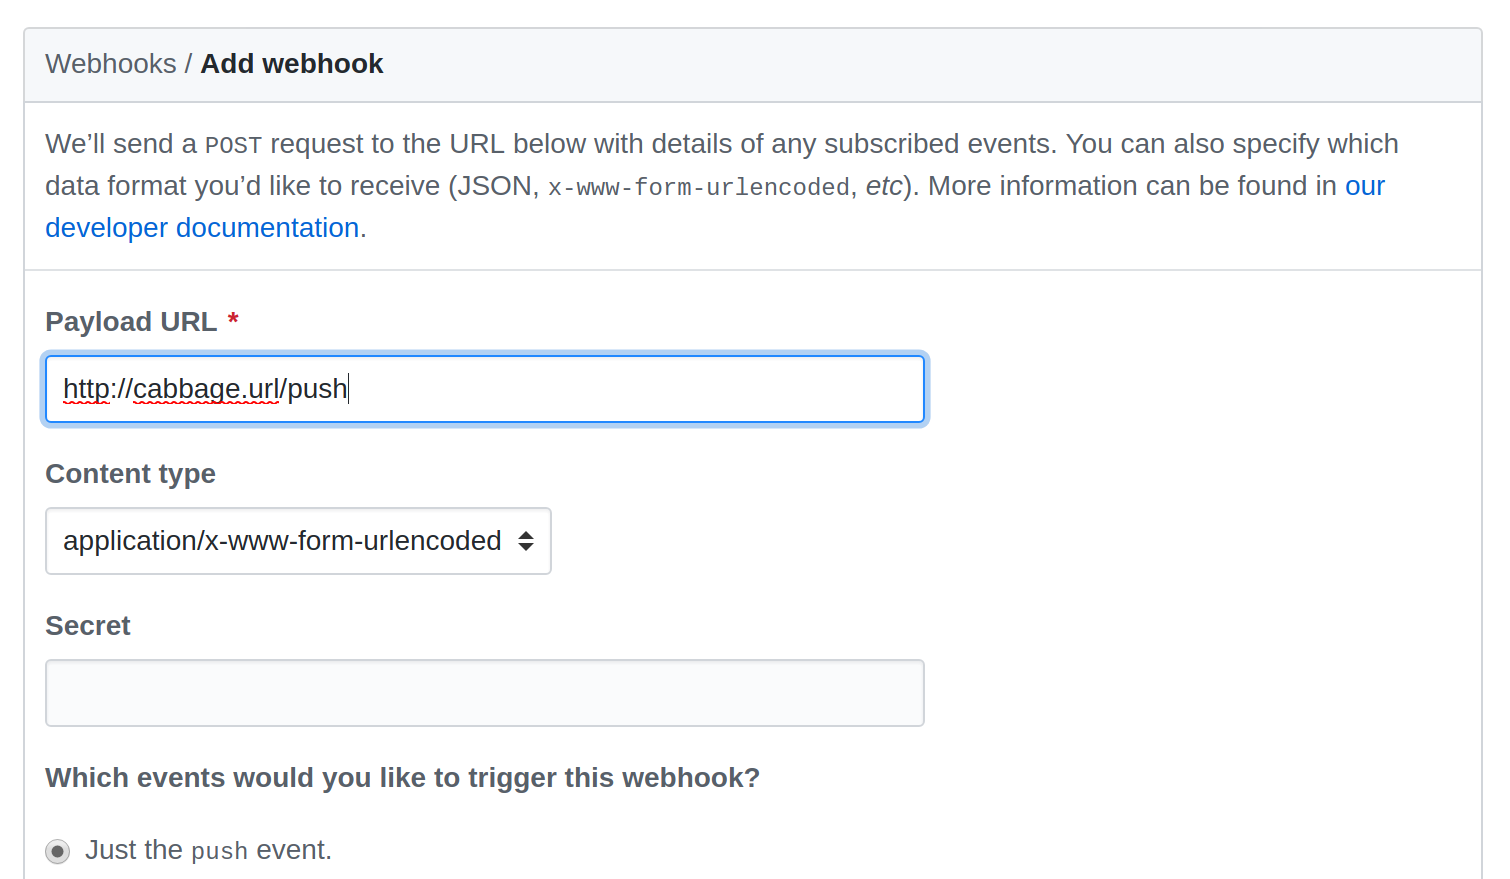Click the Secret field label

pyautogui.click(x=88, y=626)
